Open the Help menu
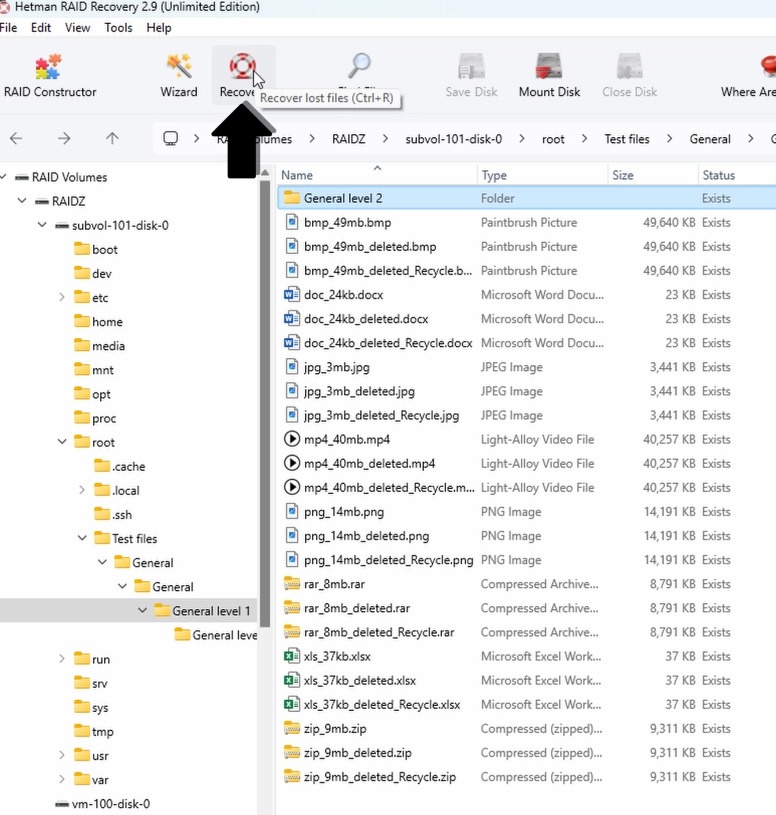This screenshot has width=776, height=815. pyautogui.click(x=159, y=28)
